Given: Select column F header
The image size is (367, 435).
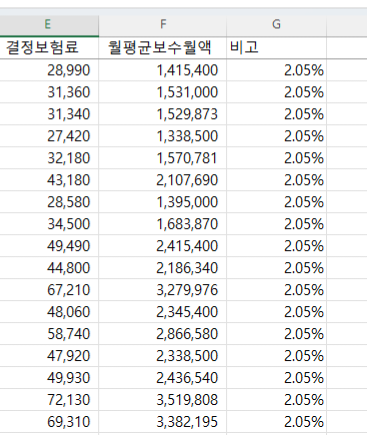Looking at the screenshot, I should (163, 25).
